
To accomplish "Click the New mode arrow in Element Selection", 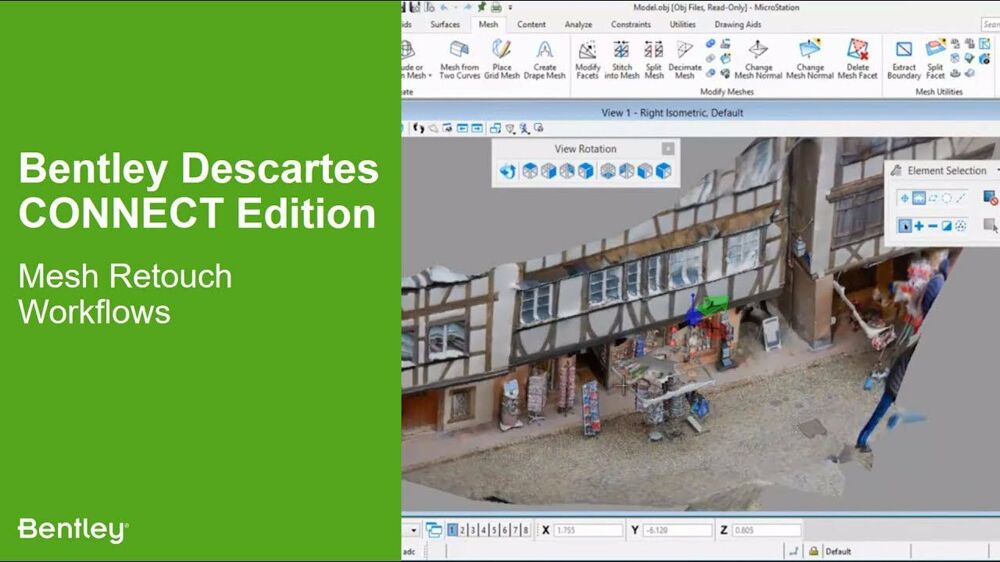I will (x=904, y=226).
